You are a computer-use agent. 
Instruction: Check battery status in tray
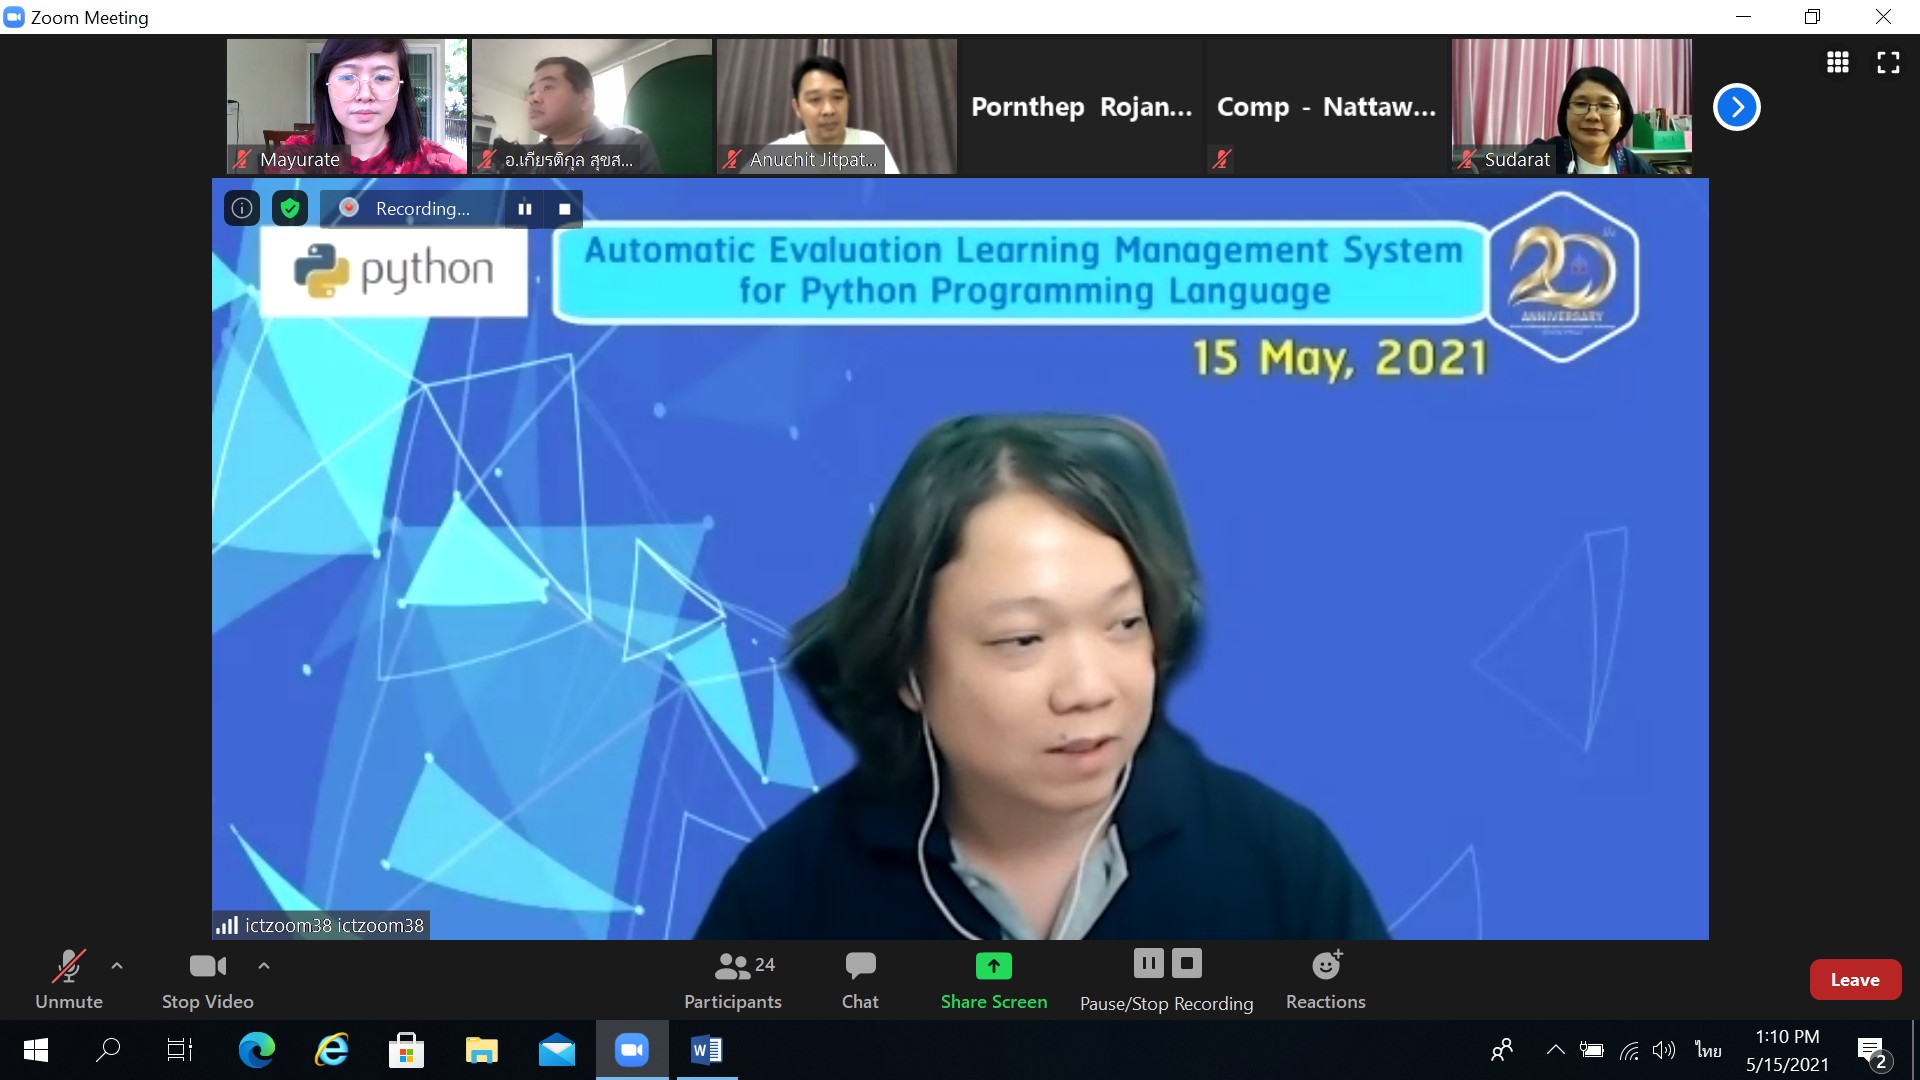pos(1592,1050)
